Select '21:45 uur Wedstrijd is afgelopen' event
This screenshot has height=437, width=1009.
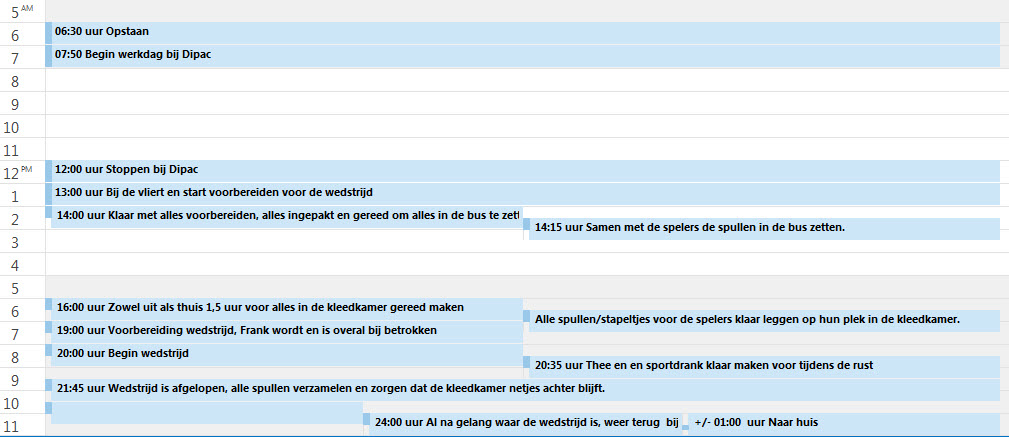pyautogui.click(x=523, y=389)
